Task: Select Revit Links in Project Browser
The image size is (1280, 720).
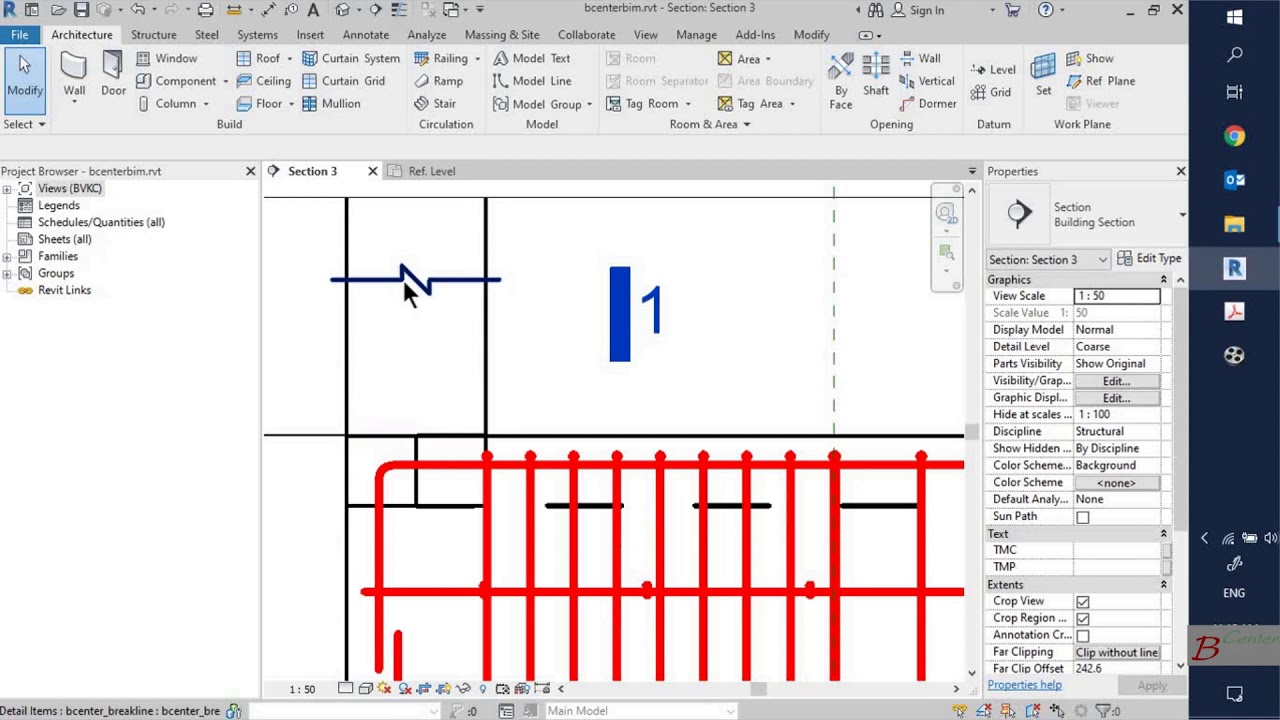Action: (x=64, y=290)
